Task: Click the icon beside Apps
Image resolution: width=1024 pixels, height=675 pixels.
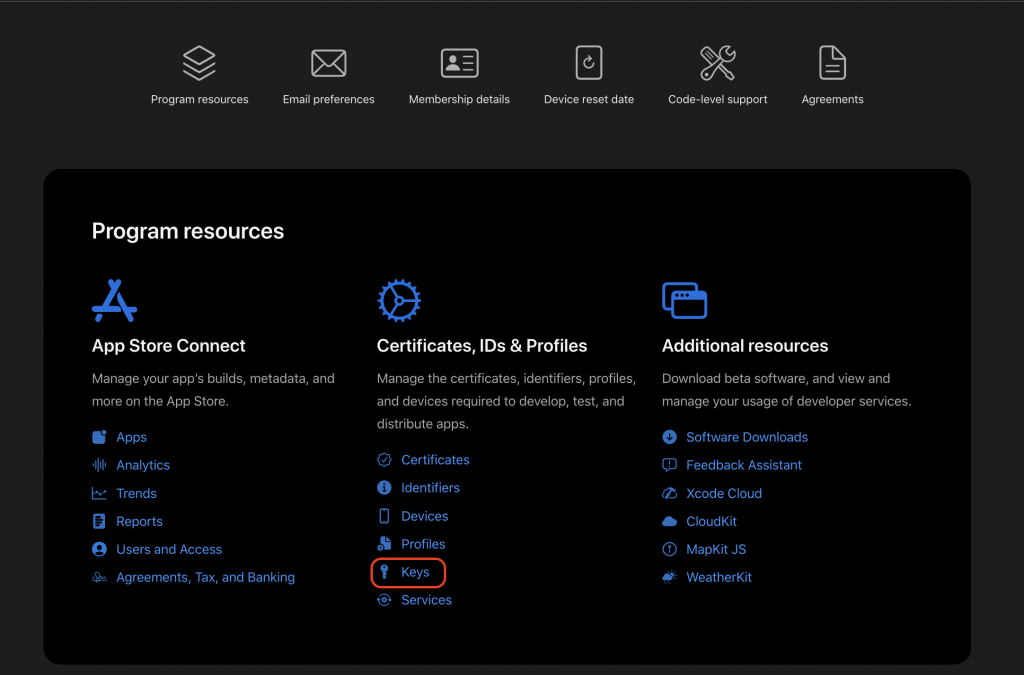Action: pyautogui.click(x=99, y=437)
